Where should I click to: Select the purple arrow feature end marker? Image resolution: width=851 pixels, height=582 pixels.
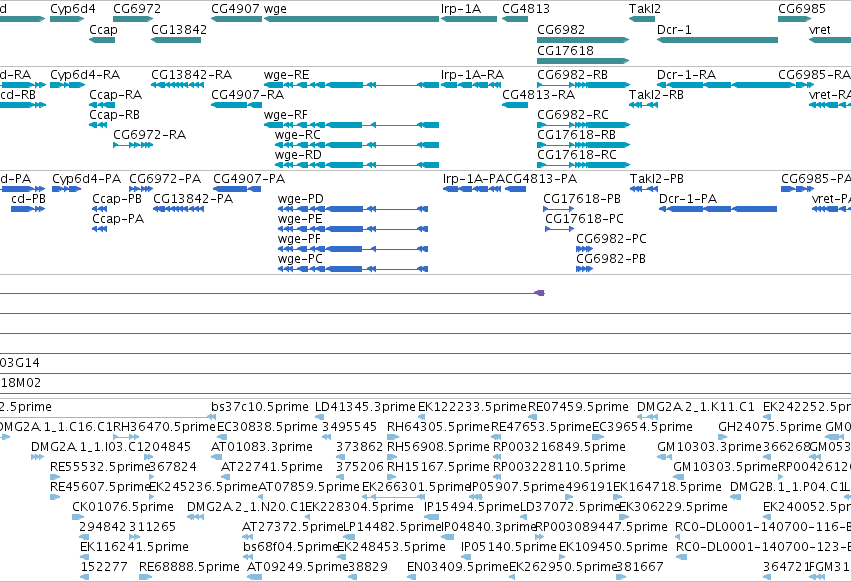[539, 293]
